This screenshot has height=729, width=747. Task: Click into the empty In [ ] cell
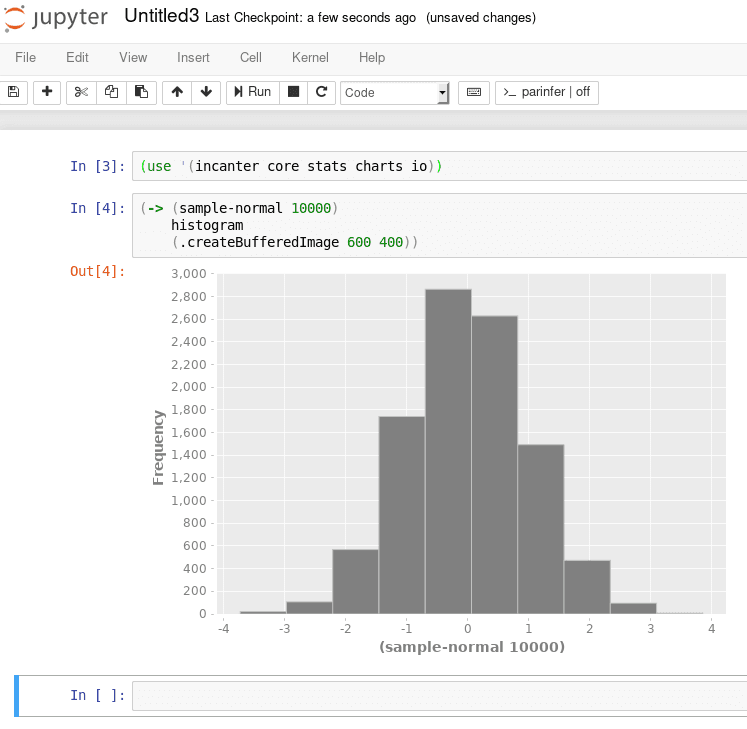click(x=439, y=696)
